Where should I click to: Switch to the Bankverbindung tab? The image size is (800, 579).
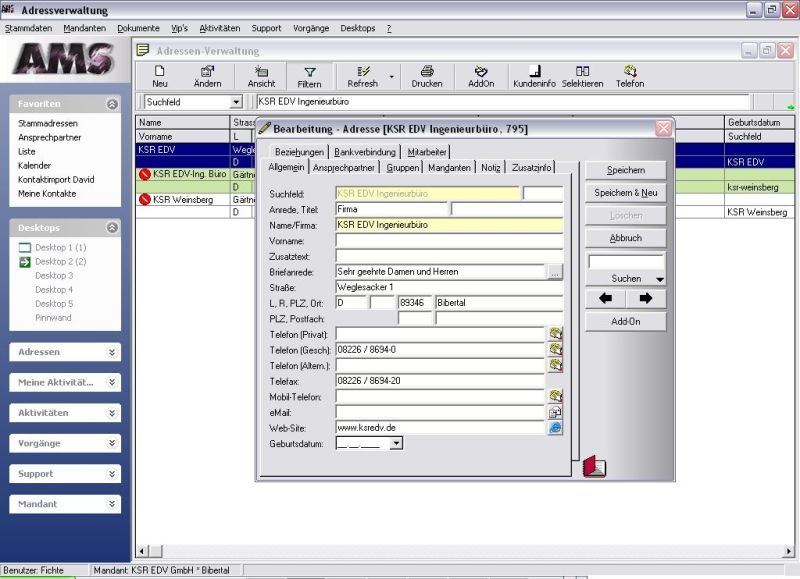(364, 152)
